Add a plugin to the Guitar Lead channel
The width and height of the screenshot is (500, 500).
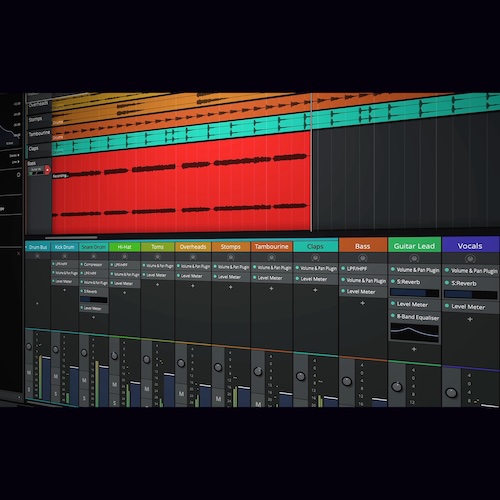414,349
